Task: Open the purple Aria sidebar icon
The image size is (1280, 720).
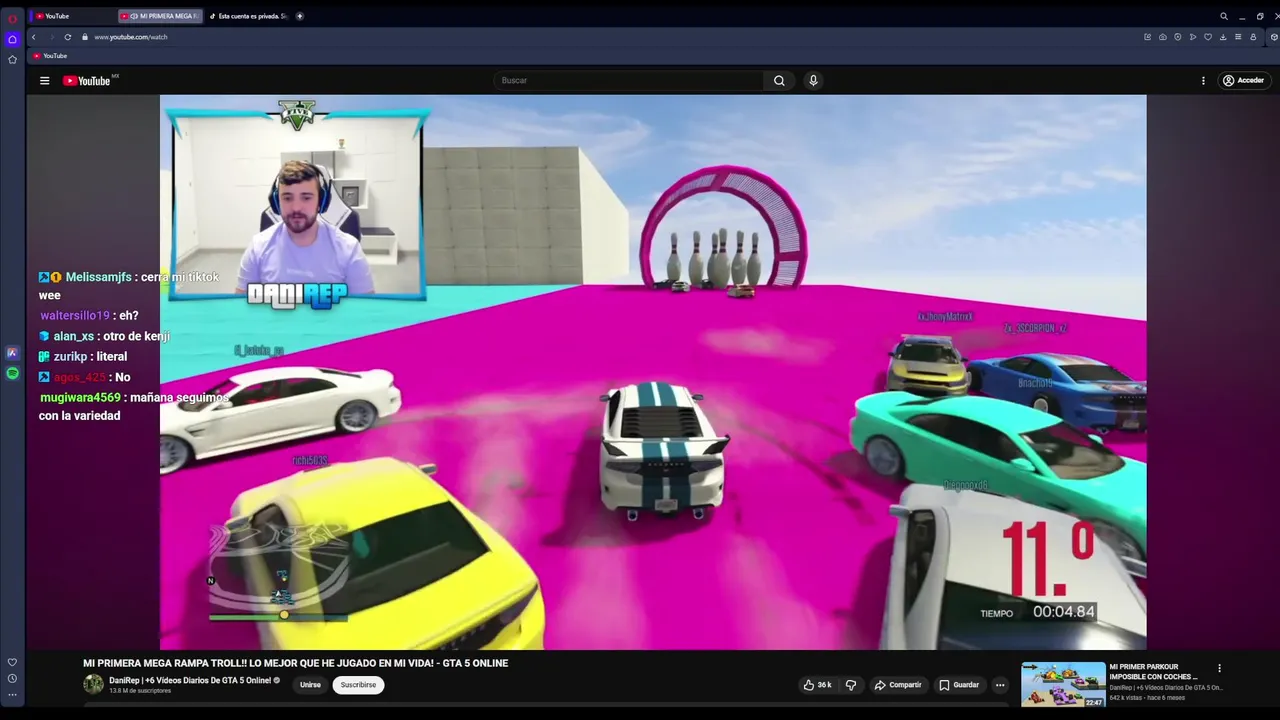Action: point(12,353)
